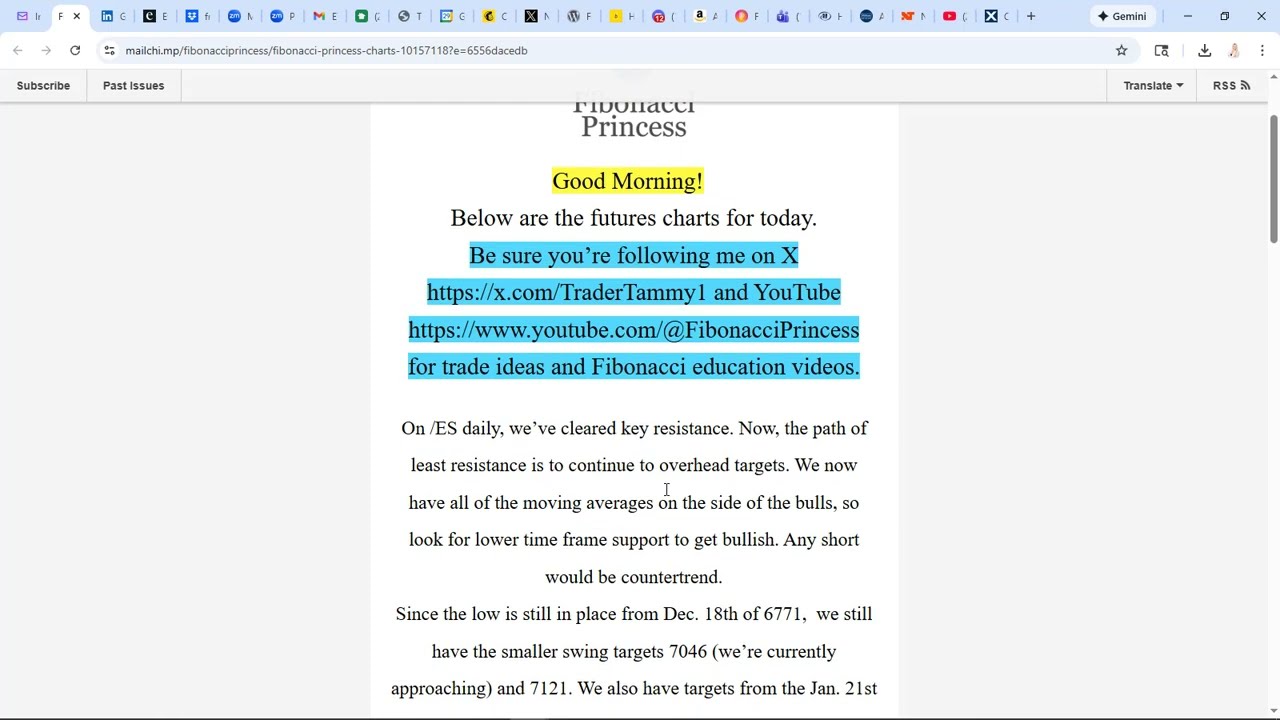Click the vertical page scrollbar thumb

1273,178
